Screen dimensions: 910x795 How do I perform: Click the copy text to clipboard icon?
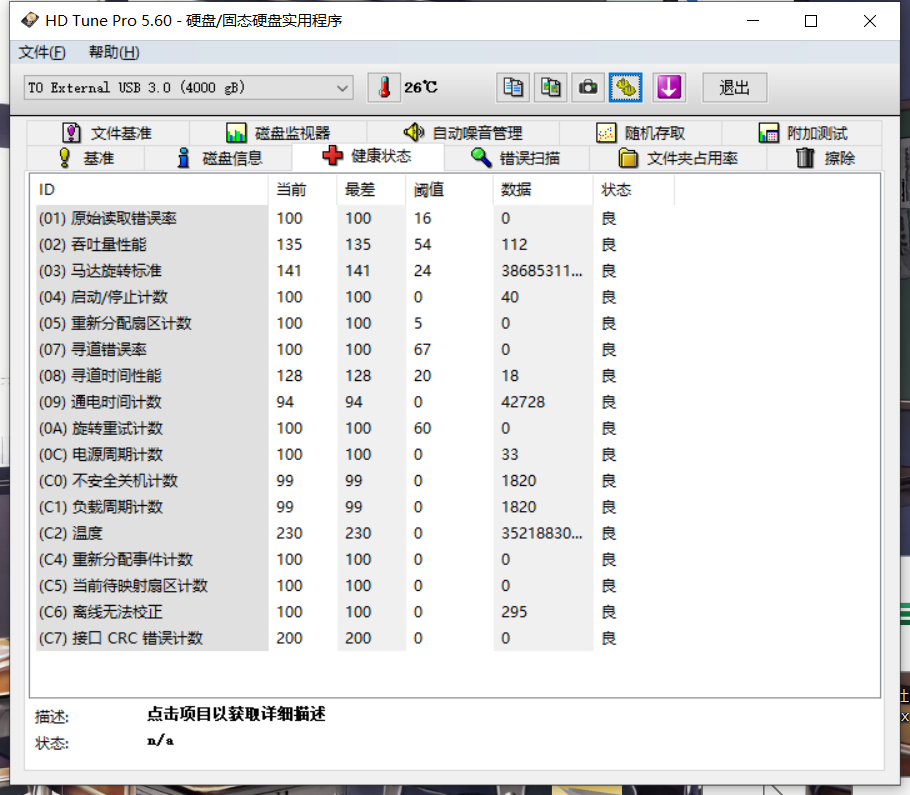[x=513, y=88]
